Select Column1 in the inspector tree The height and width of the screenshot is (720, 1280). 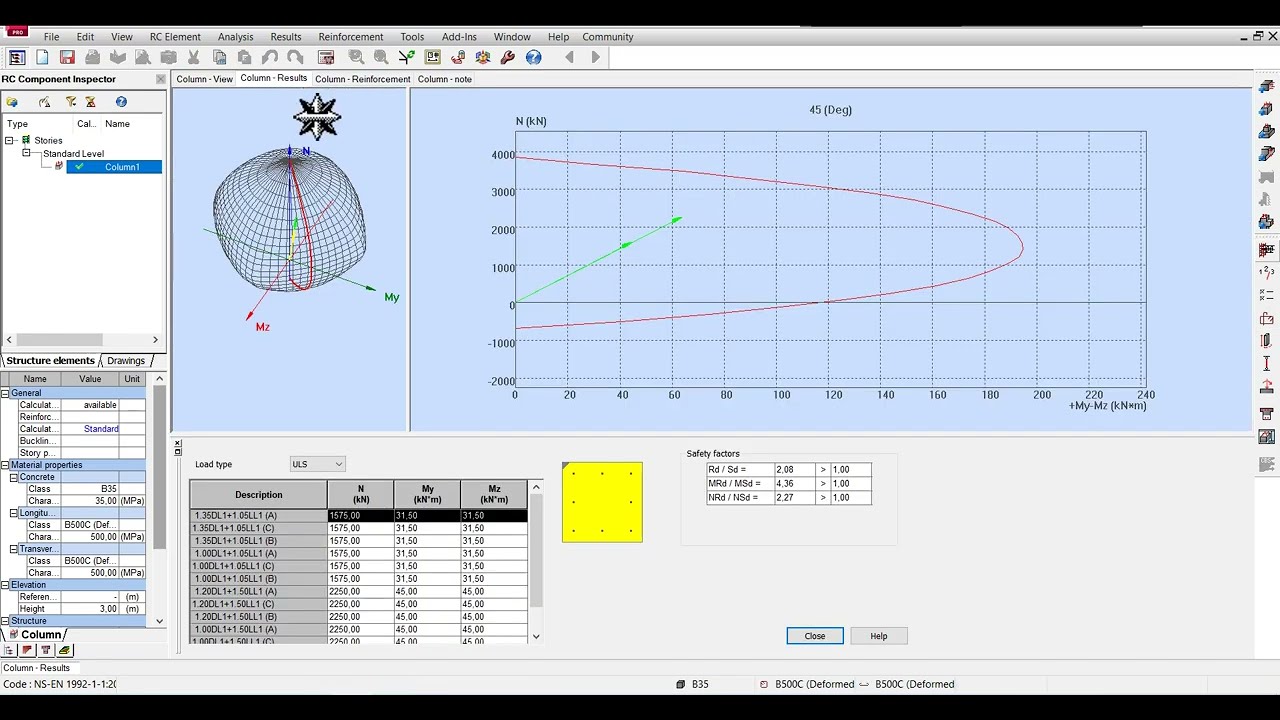[113, 167]
